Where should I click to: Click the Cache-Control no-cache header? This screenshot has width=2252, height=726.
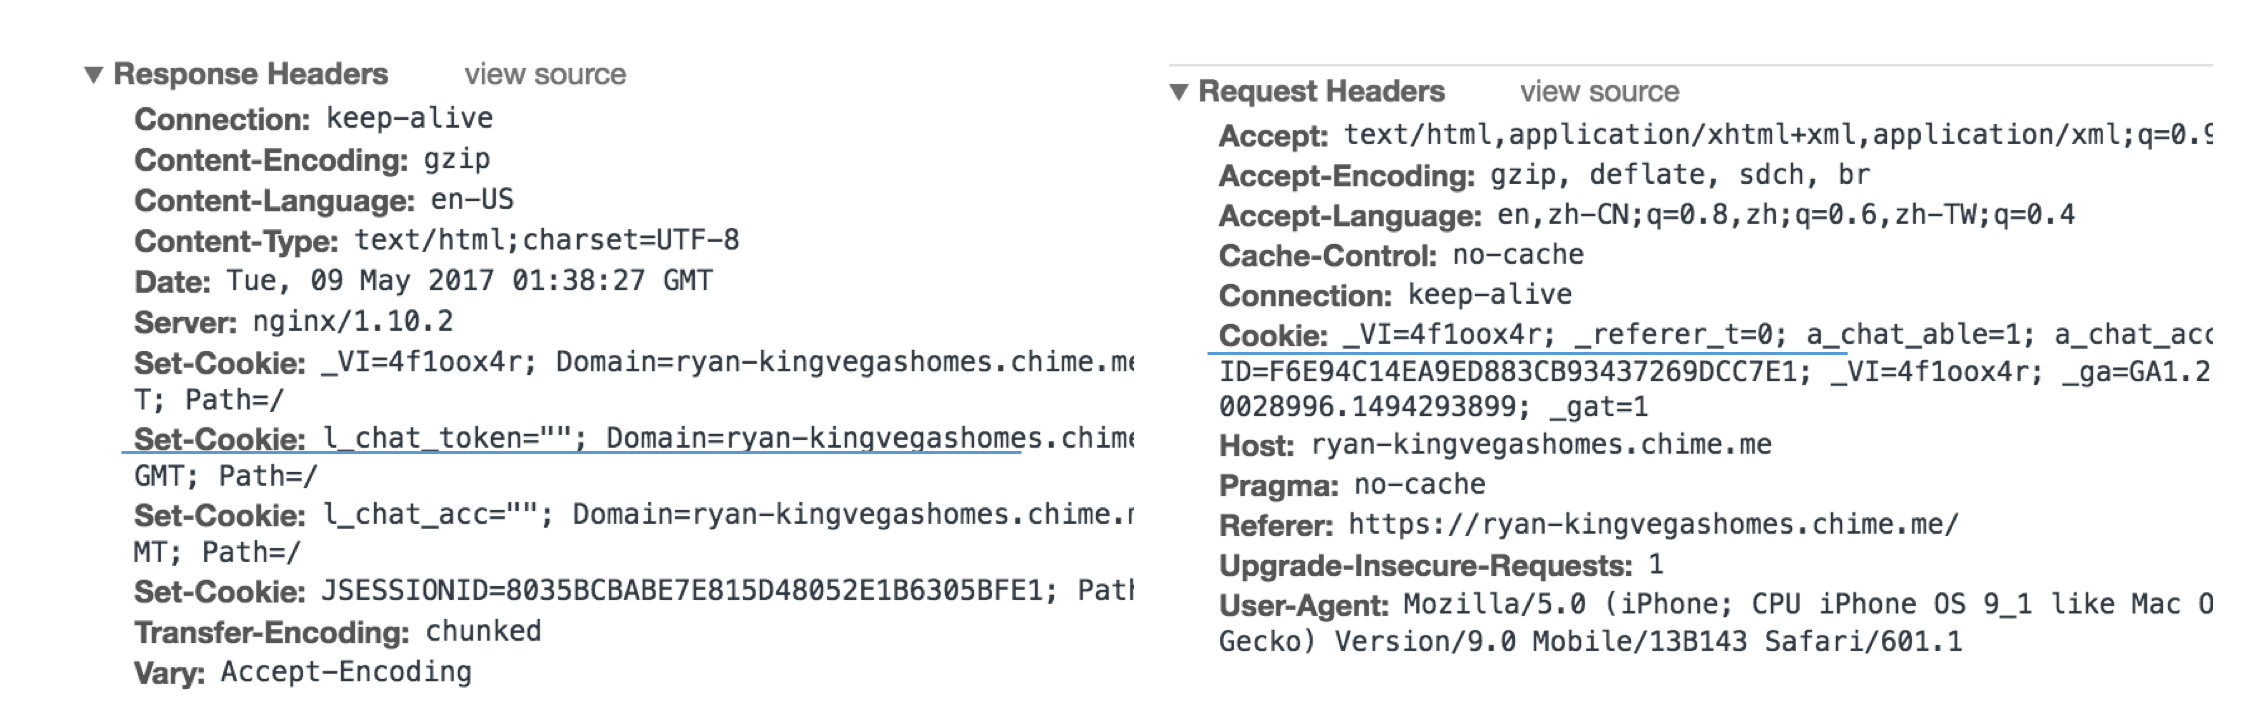(1401, 255)
